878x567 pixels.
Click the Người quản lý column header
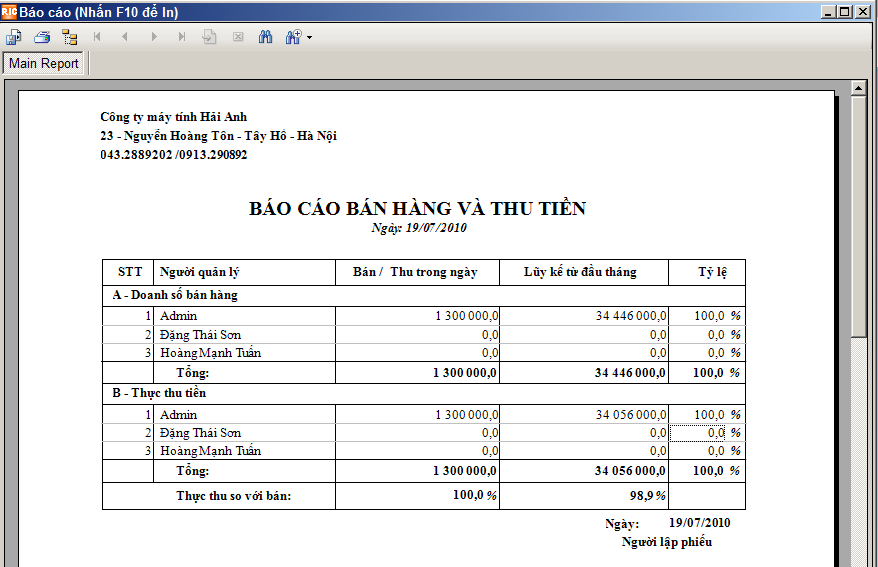(x=199, y=272)
